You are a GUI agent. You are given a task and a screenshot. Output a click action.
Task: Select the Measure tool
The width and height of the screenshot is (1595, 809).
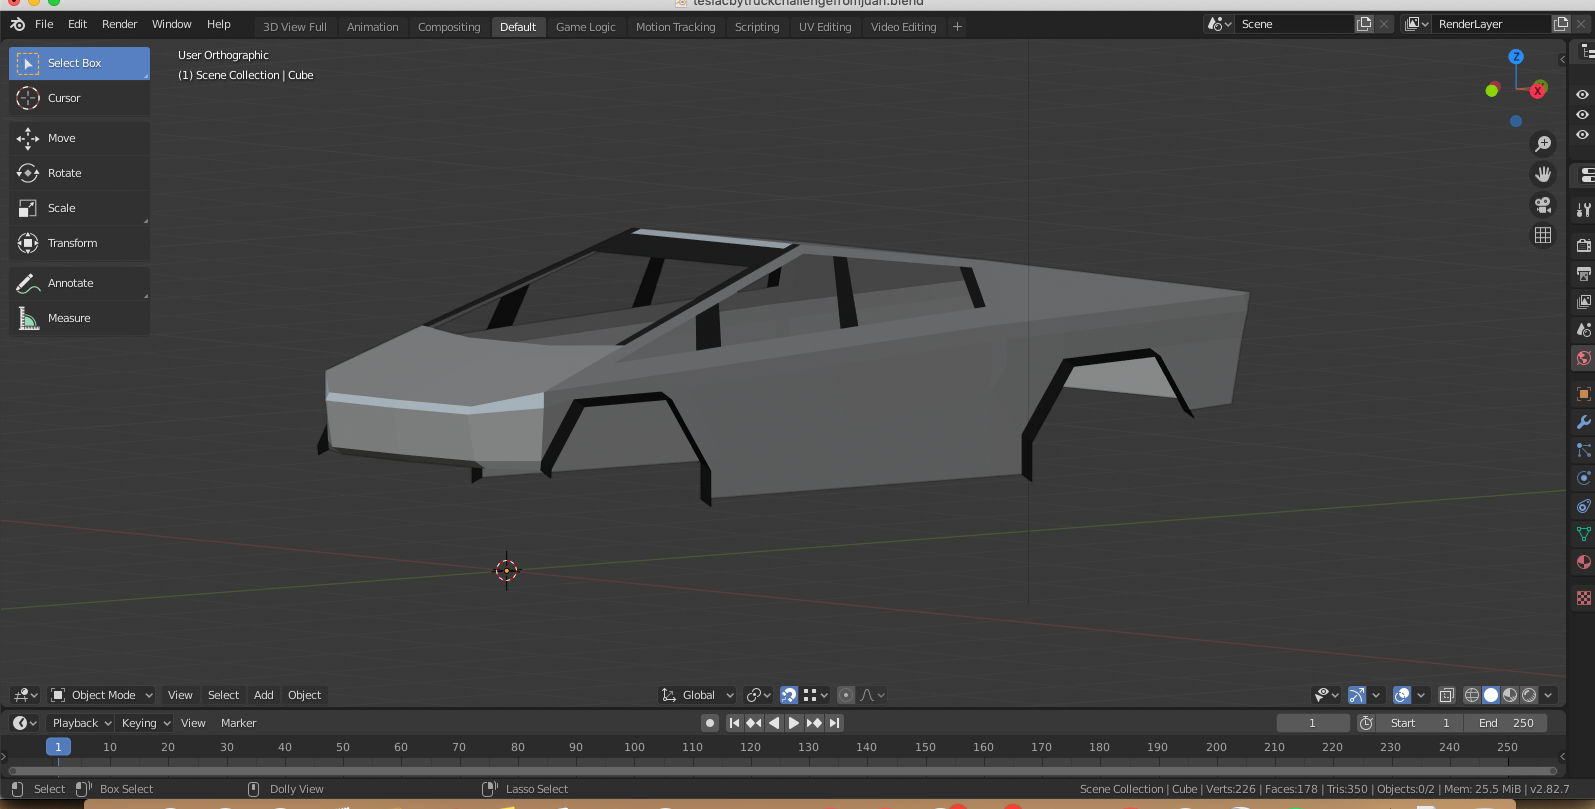tap(79, 318)
